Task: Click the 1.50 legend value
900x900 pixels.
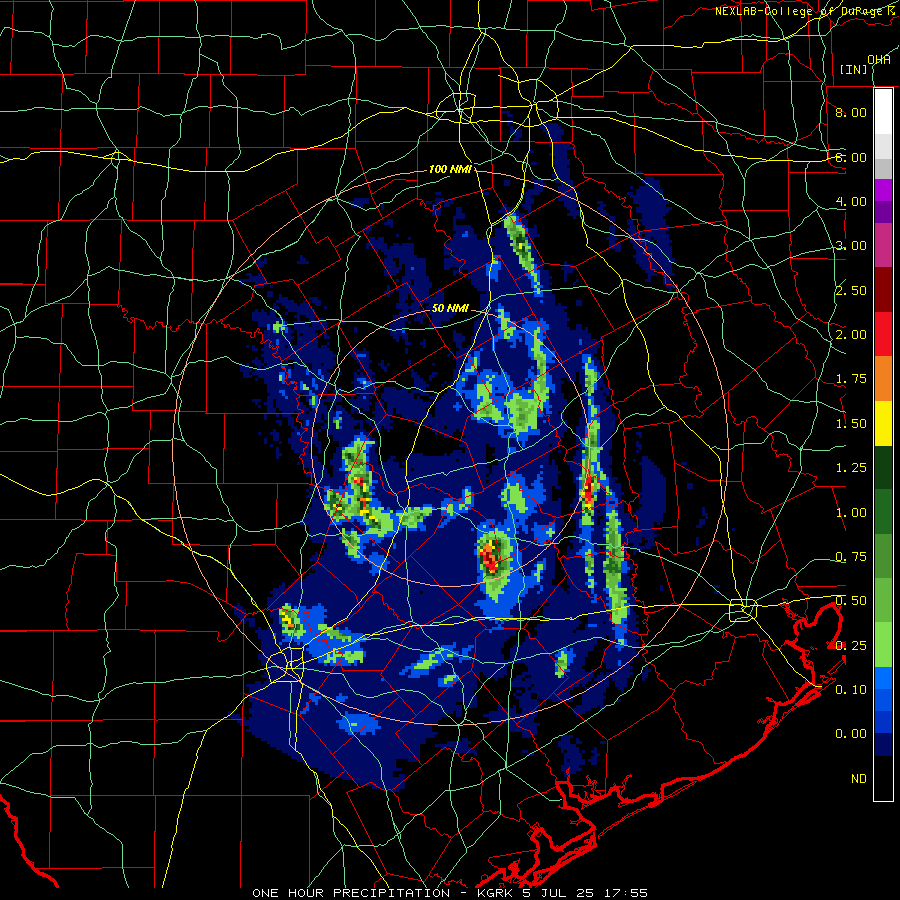Action: click(851, 424)
